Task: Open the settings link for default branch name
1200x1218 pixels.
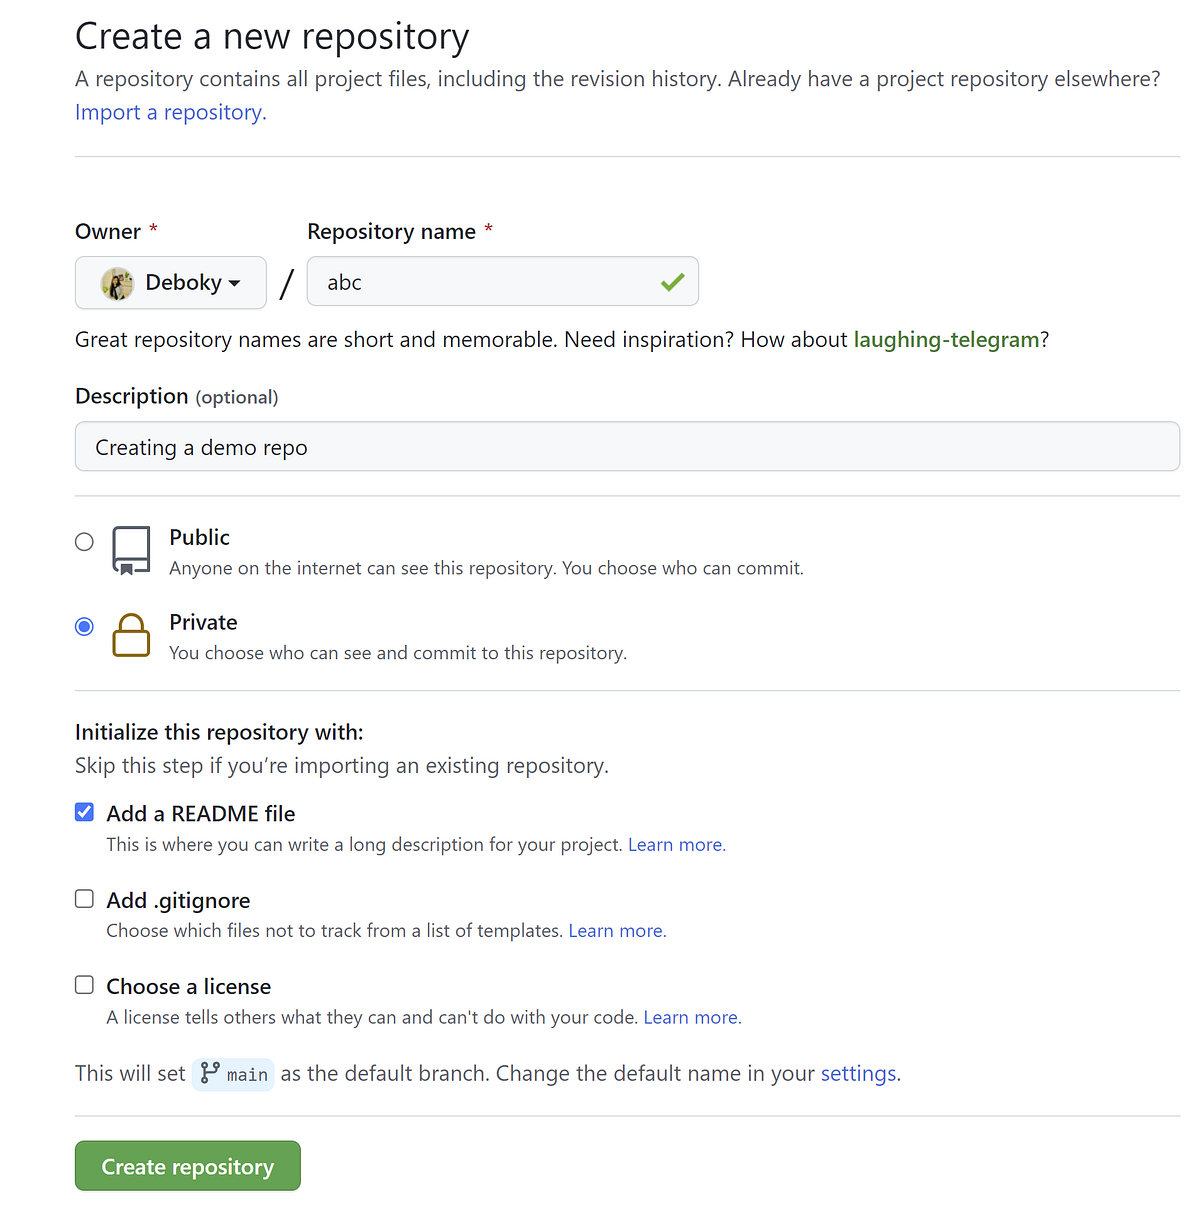Action: [857, 1073]
